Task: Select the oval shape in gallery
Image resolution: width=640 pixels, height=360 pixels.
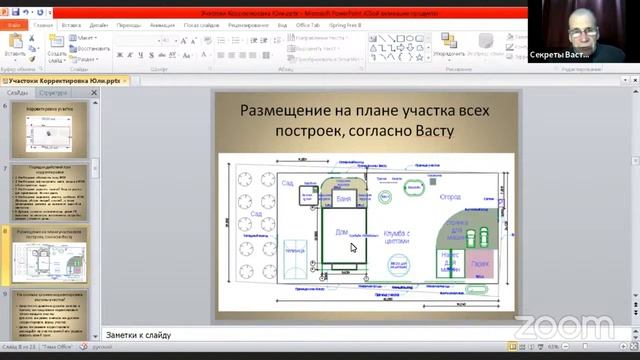Action: [x=410, y=38]
